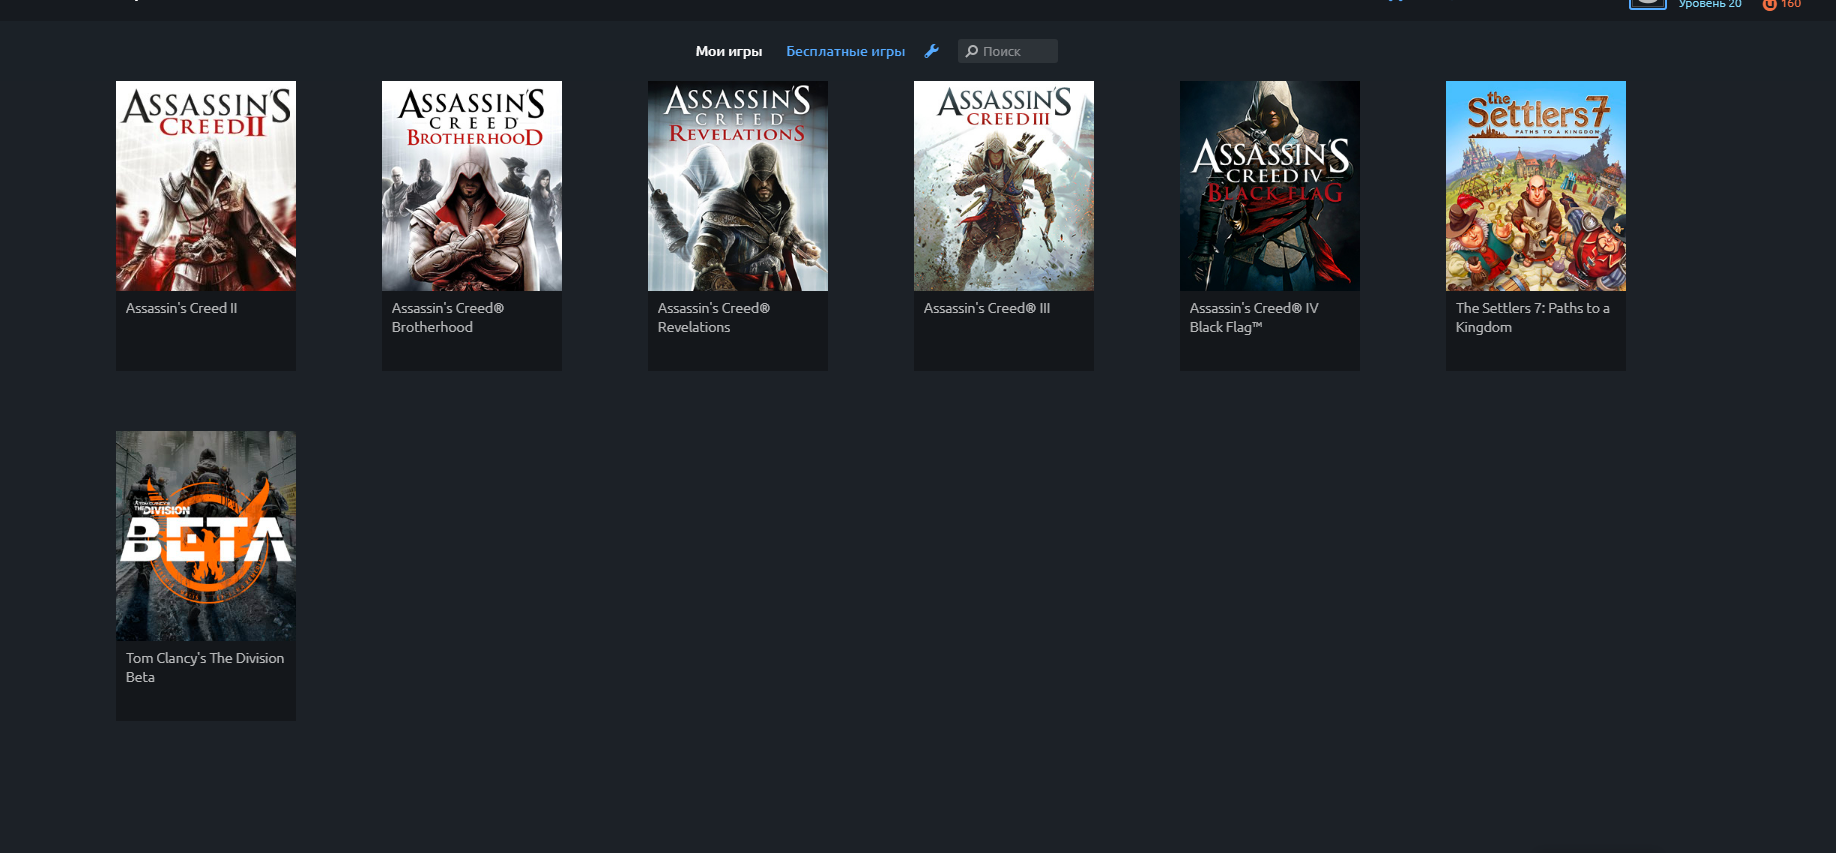Click the "Assassin's Creed® Revelations" title text
Image resolution: width=1836 pixels, height=853 pixels.
[x=714, y=318]
